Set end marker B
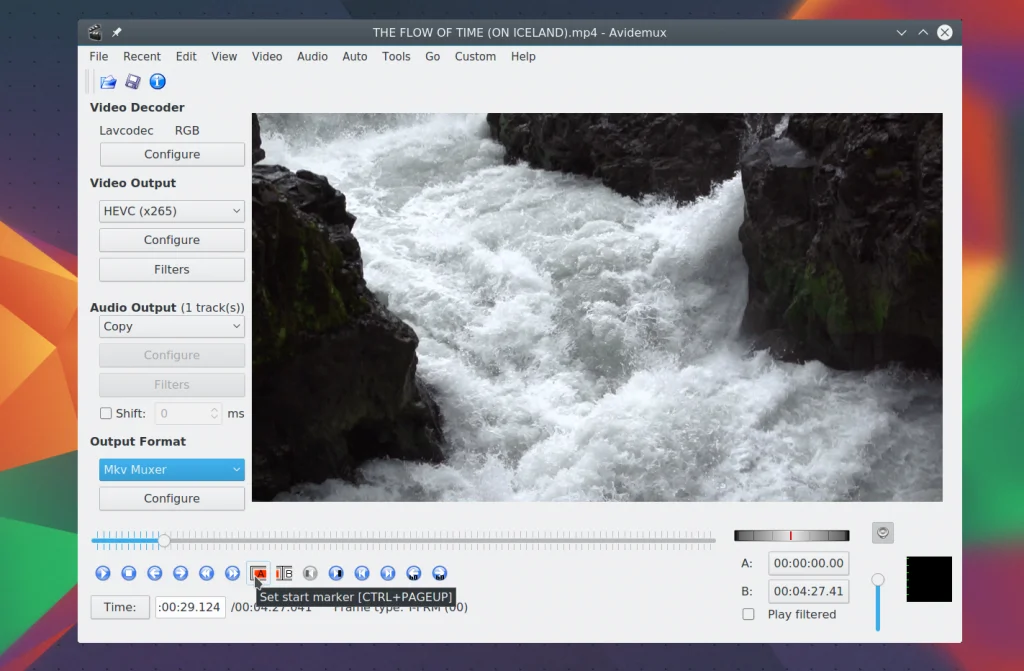The width and height of the screenshot is (1024, 671). 284,573
